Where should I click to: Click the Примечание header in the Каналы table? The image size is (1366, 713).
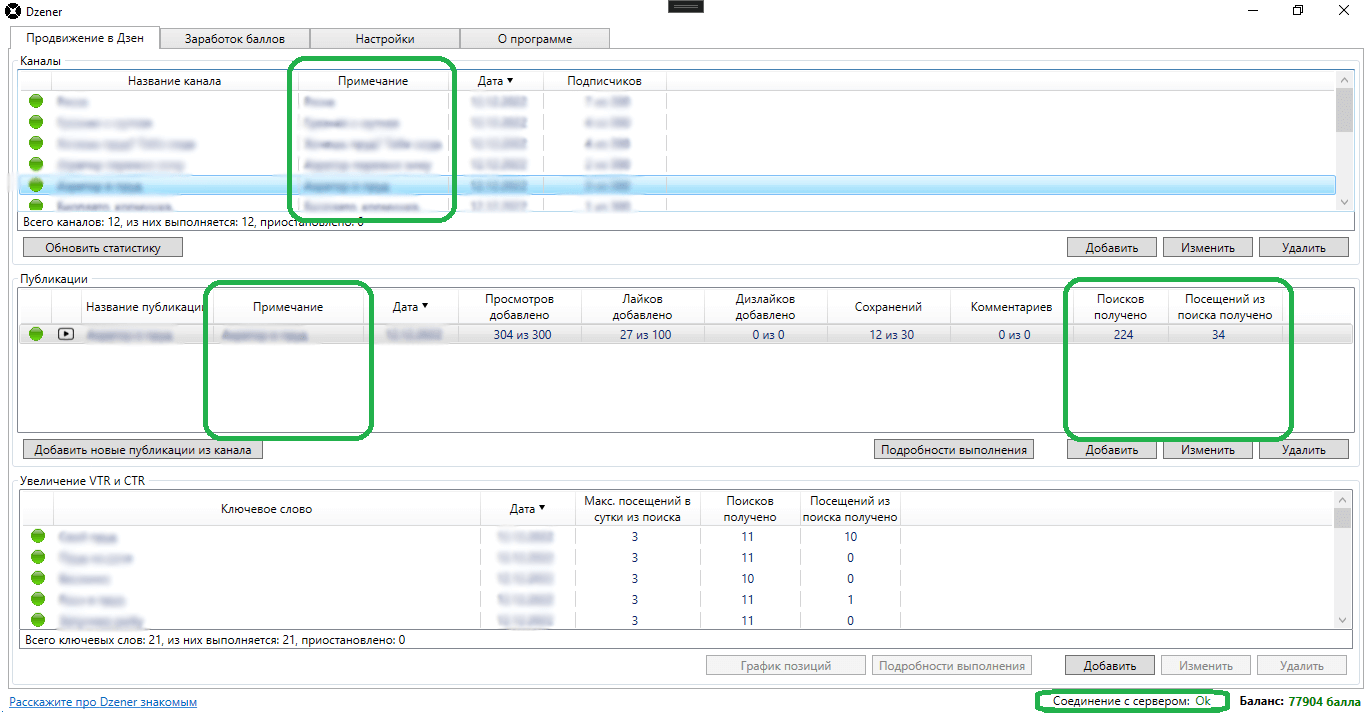coord(373,81)
